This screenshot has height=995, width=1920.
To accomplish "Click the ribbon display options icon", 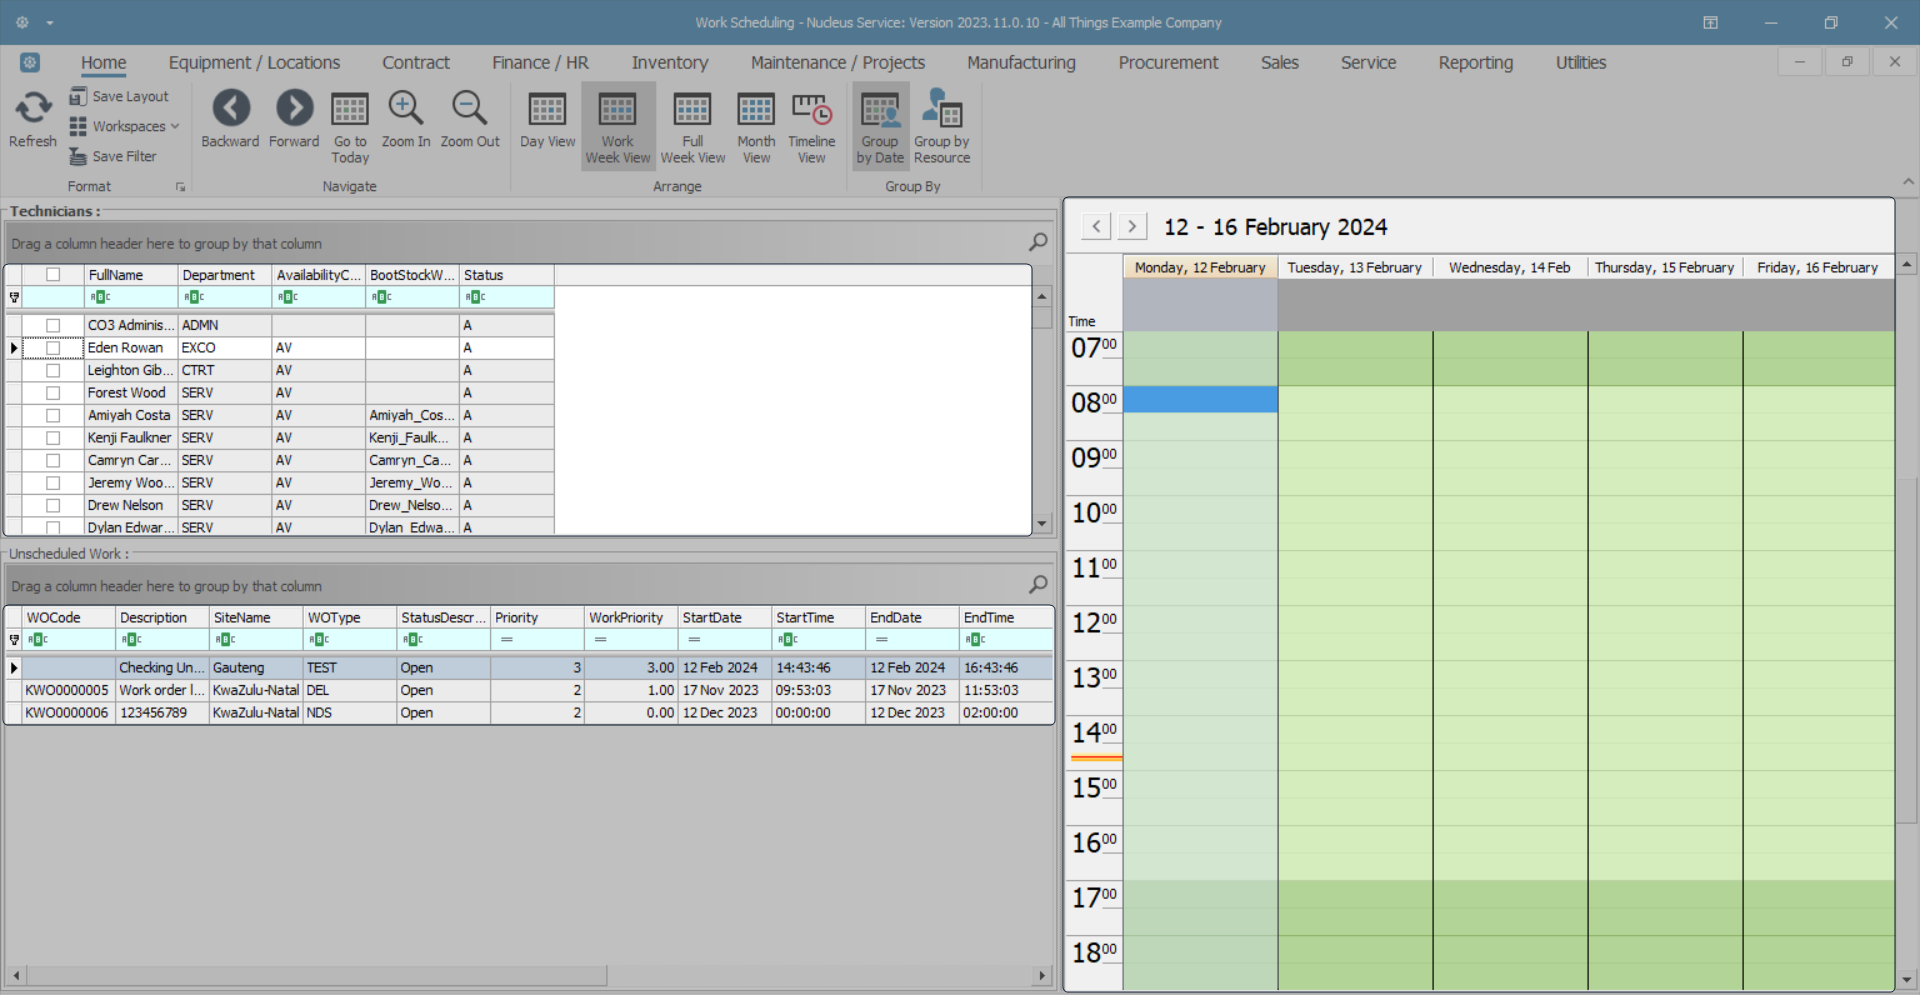I will click(1711, 22).
